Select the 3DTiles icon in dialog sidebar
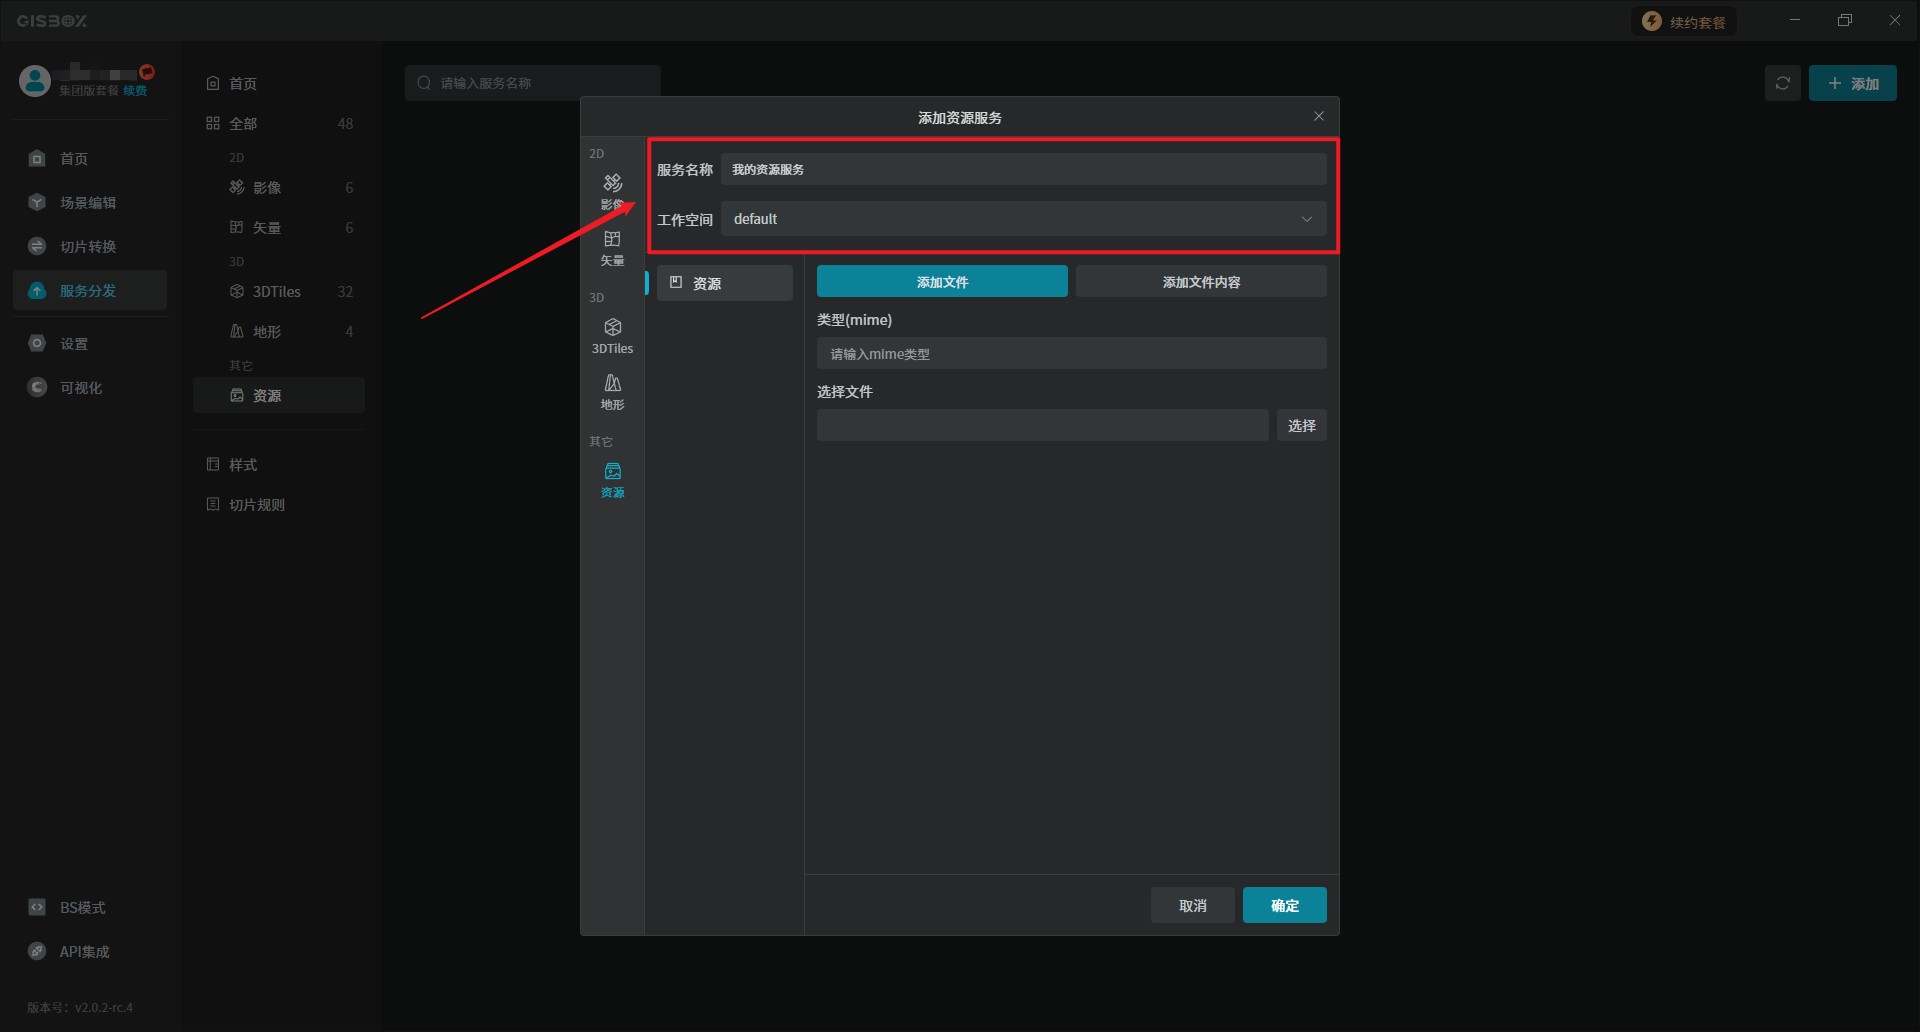This screenshot has height=1032, width=1920. tap(612, 335)
